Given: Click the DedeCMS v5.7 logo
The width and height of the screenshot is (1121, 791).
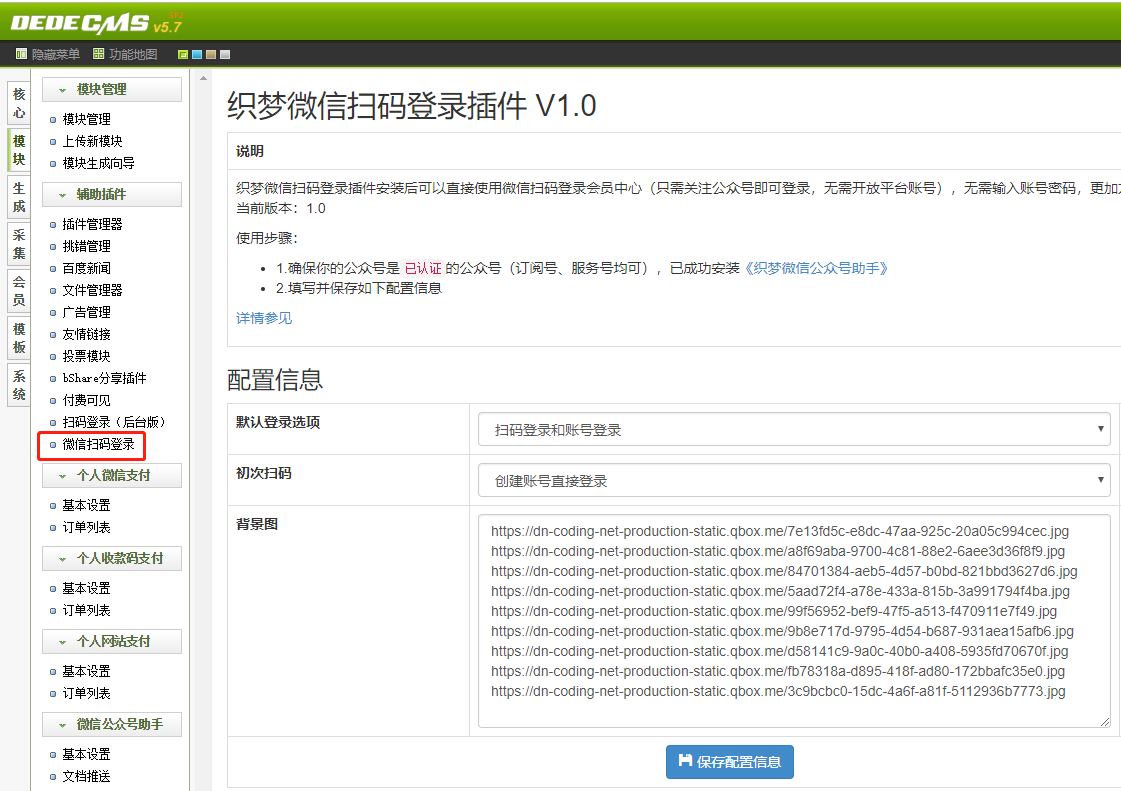Looking at the screenshot, I should (x=97, y=23).
